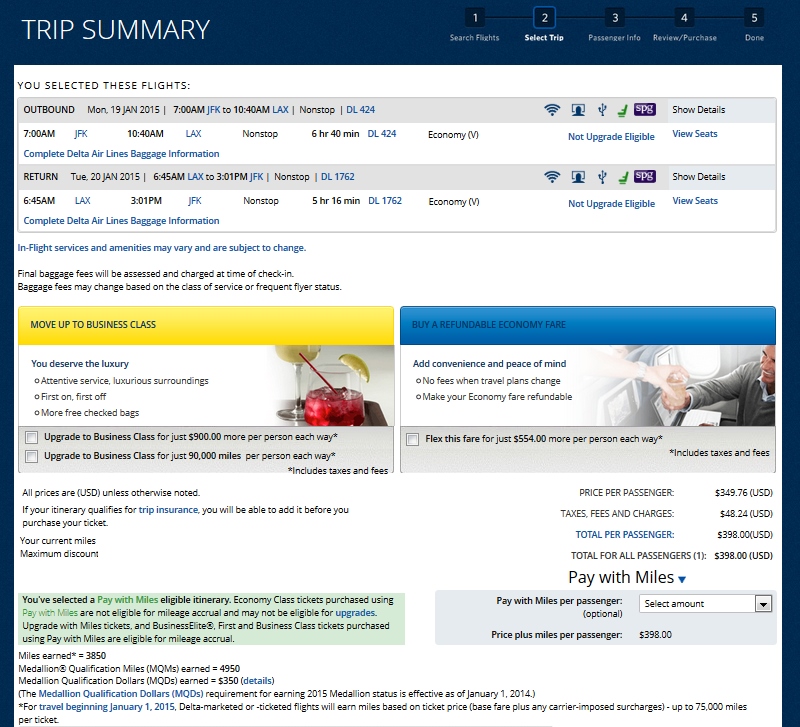Enable Flex this fare for $554.00
This screenshot has width=800, height=727.
coord(413,439)
